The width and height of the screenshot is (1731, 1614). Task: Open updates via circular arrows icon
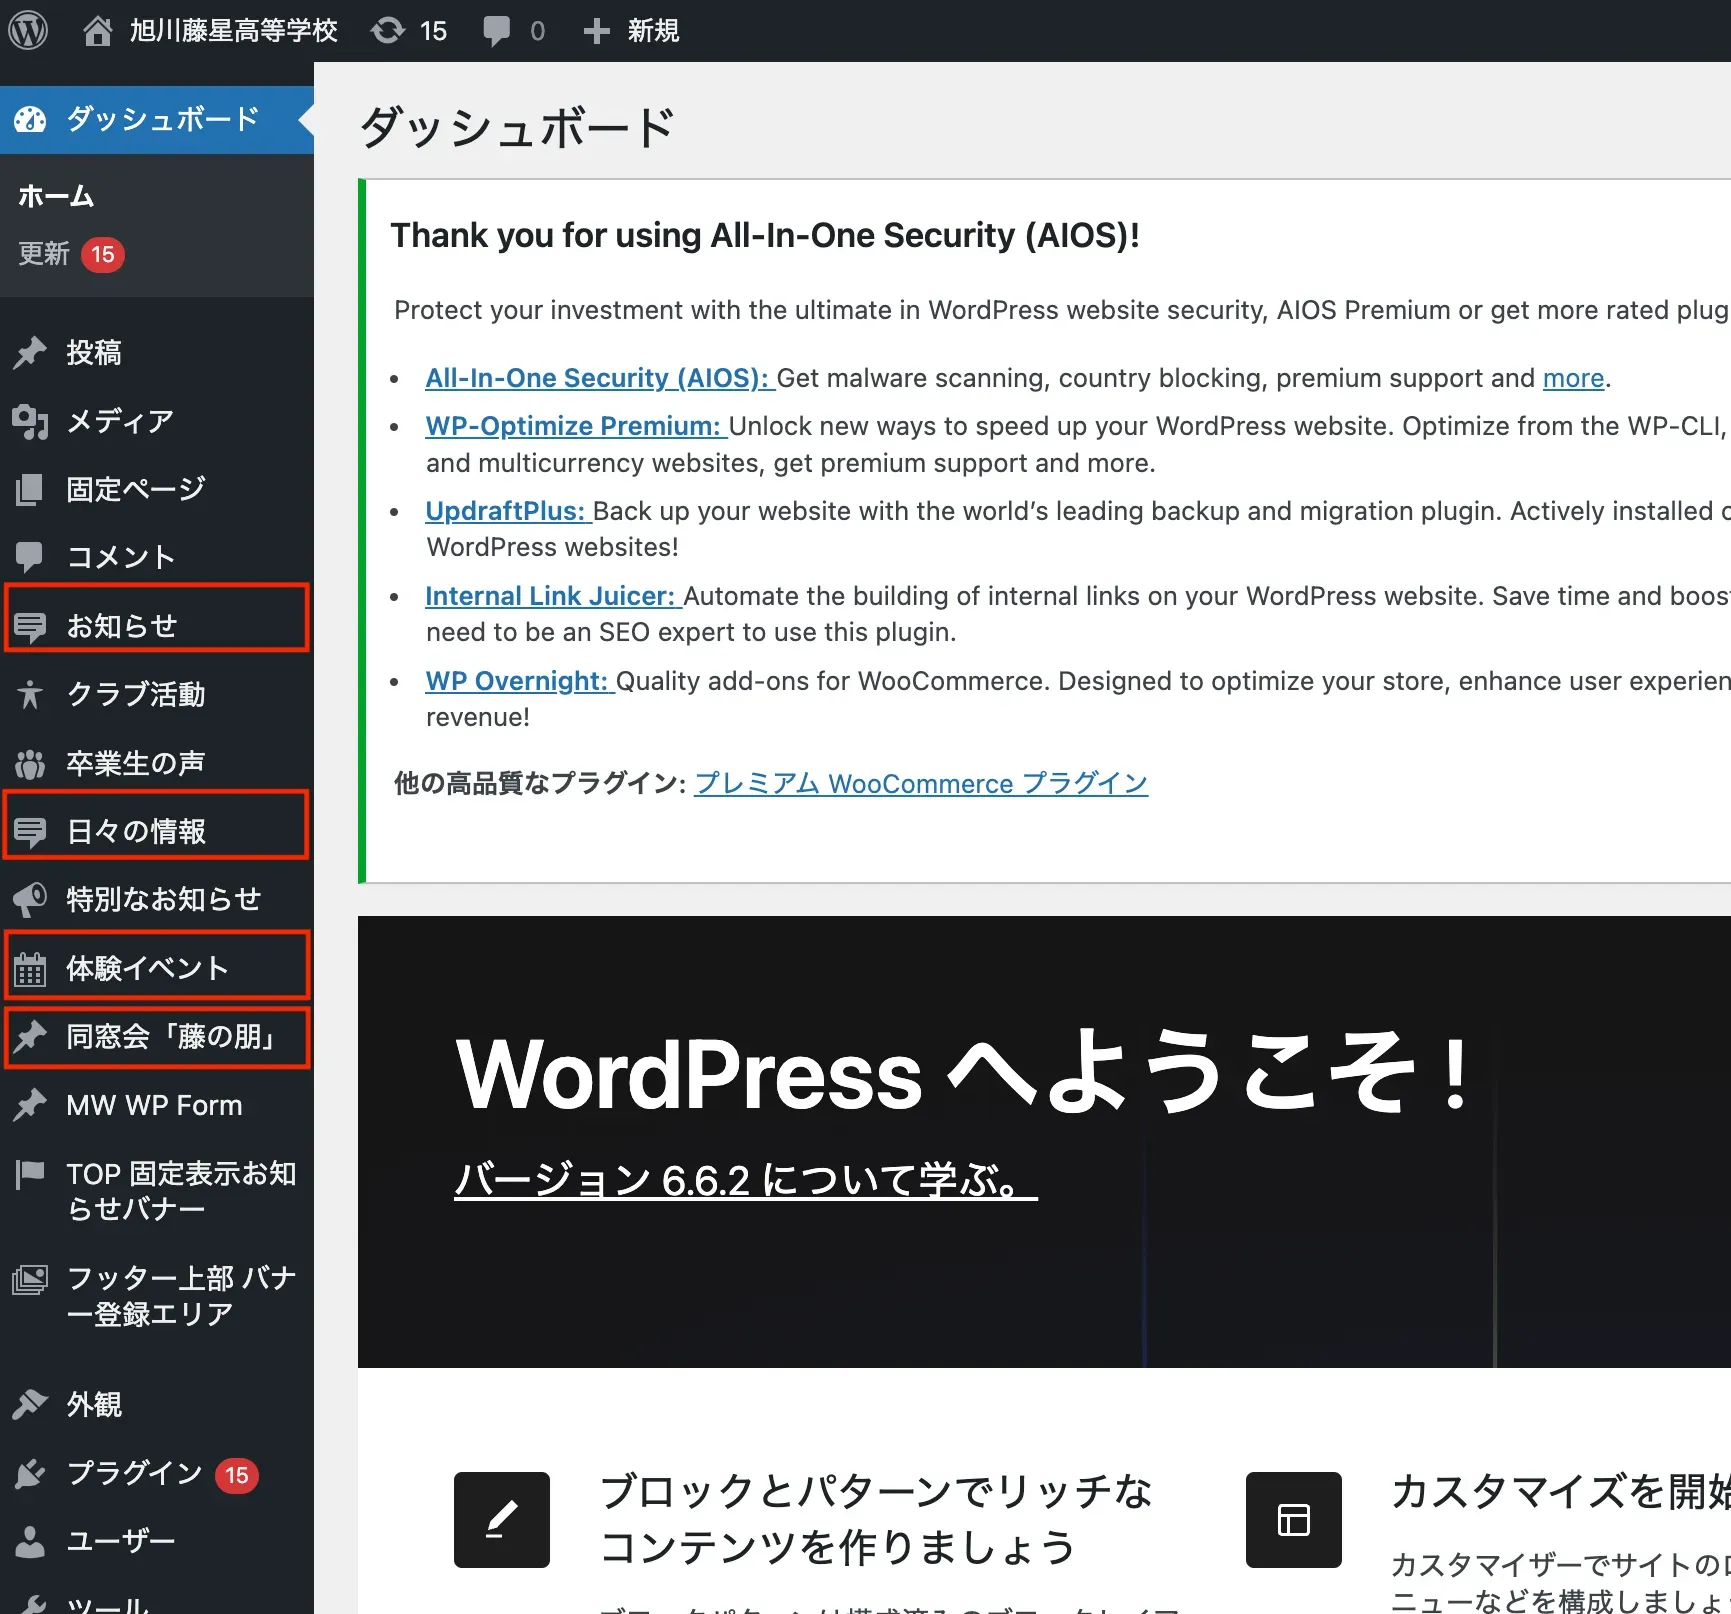[x=388, y=31]
